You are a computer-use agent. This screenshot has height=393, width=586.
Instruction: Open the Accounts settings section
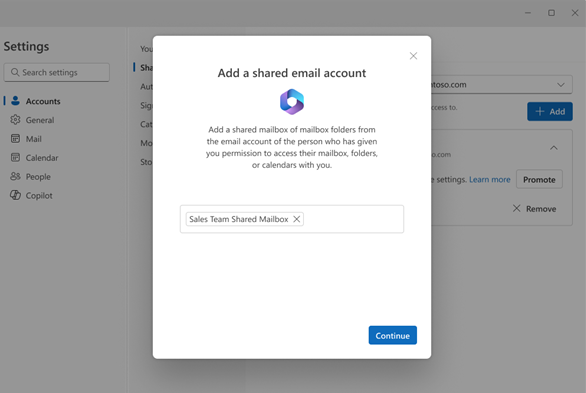pyautogui.click(x=43, y=101)
